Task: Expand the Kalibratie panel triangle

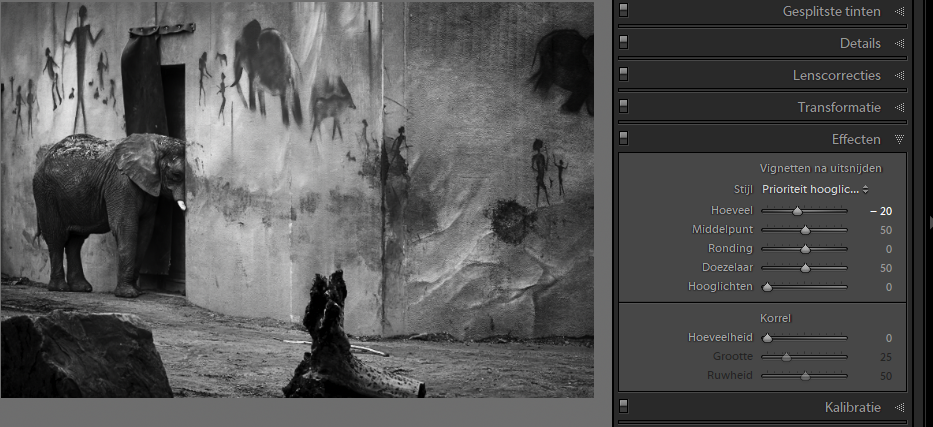Action: point(899,407)
